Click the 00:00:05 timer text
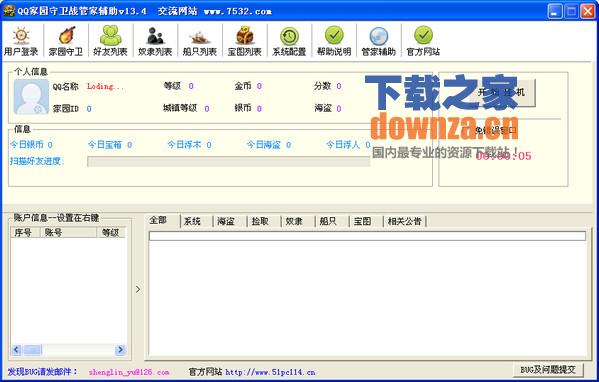Image resolution: width=599 pixels, height=382 pixels. [x=503, y=156]
